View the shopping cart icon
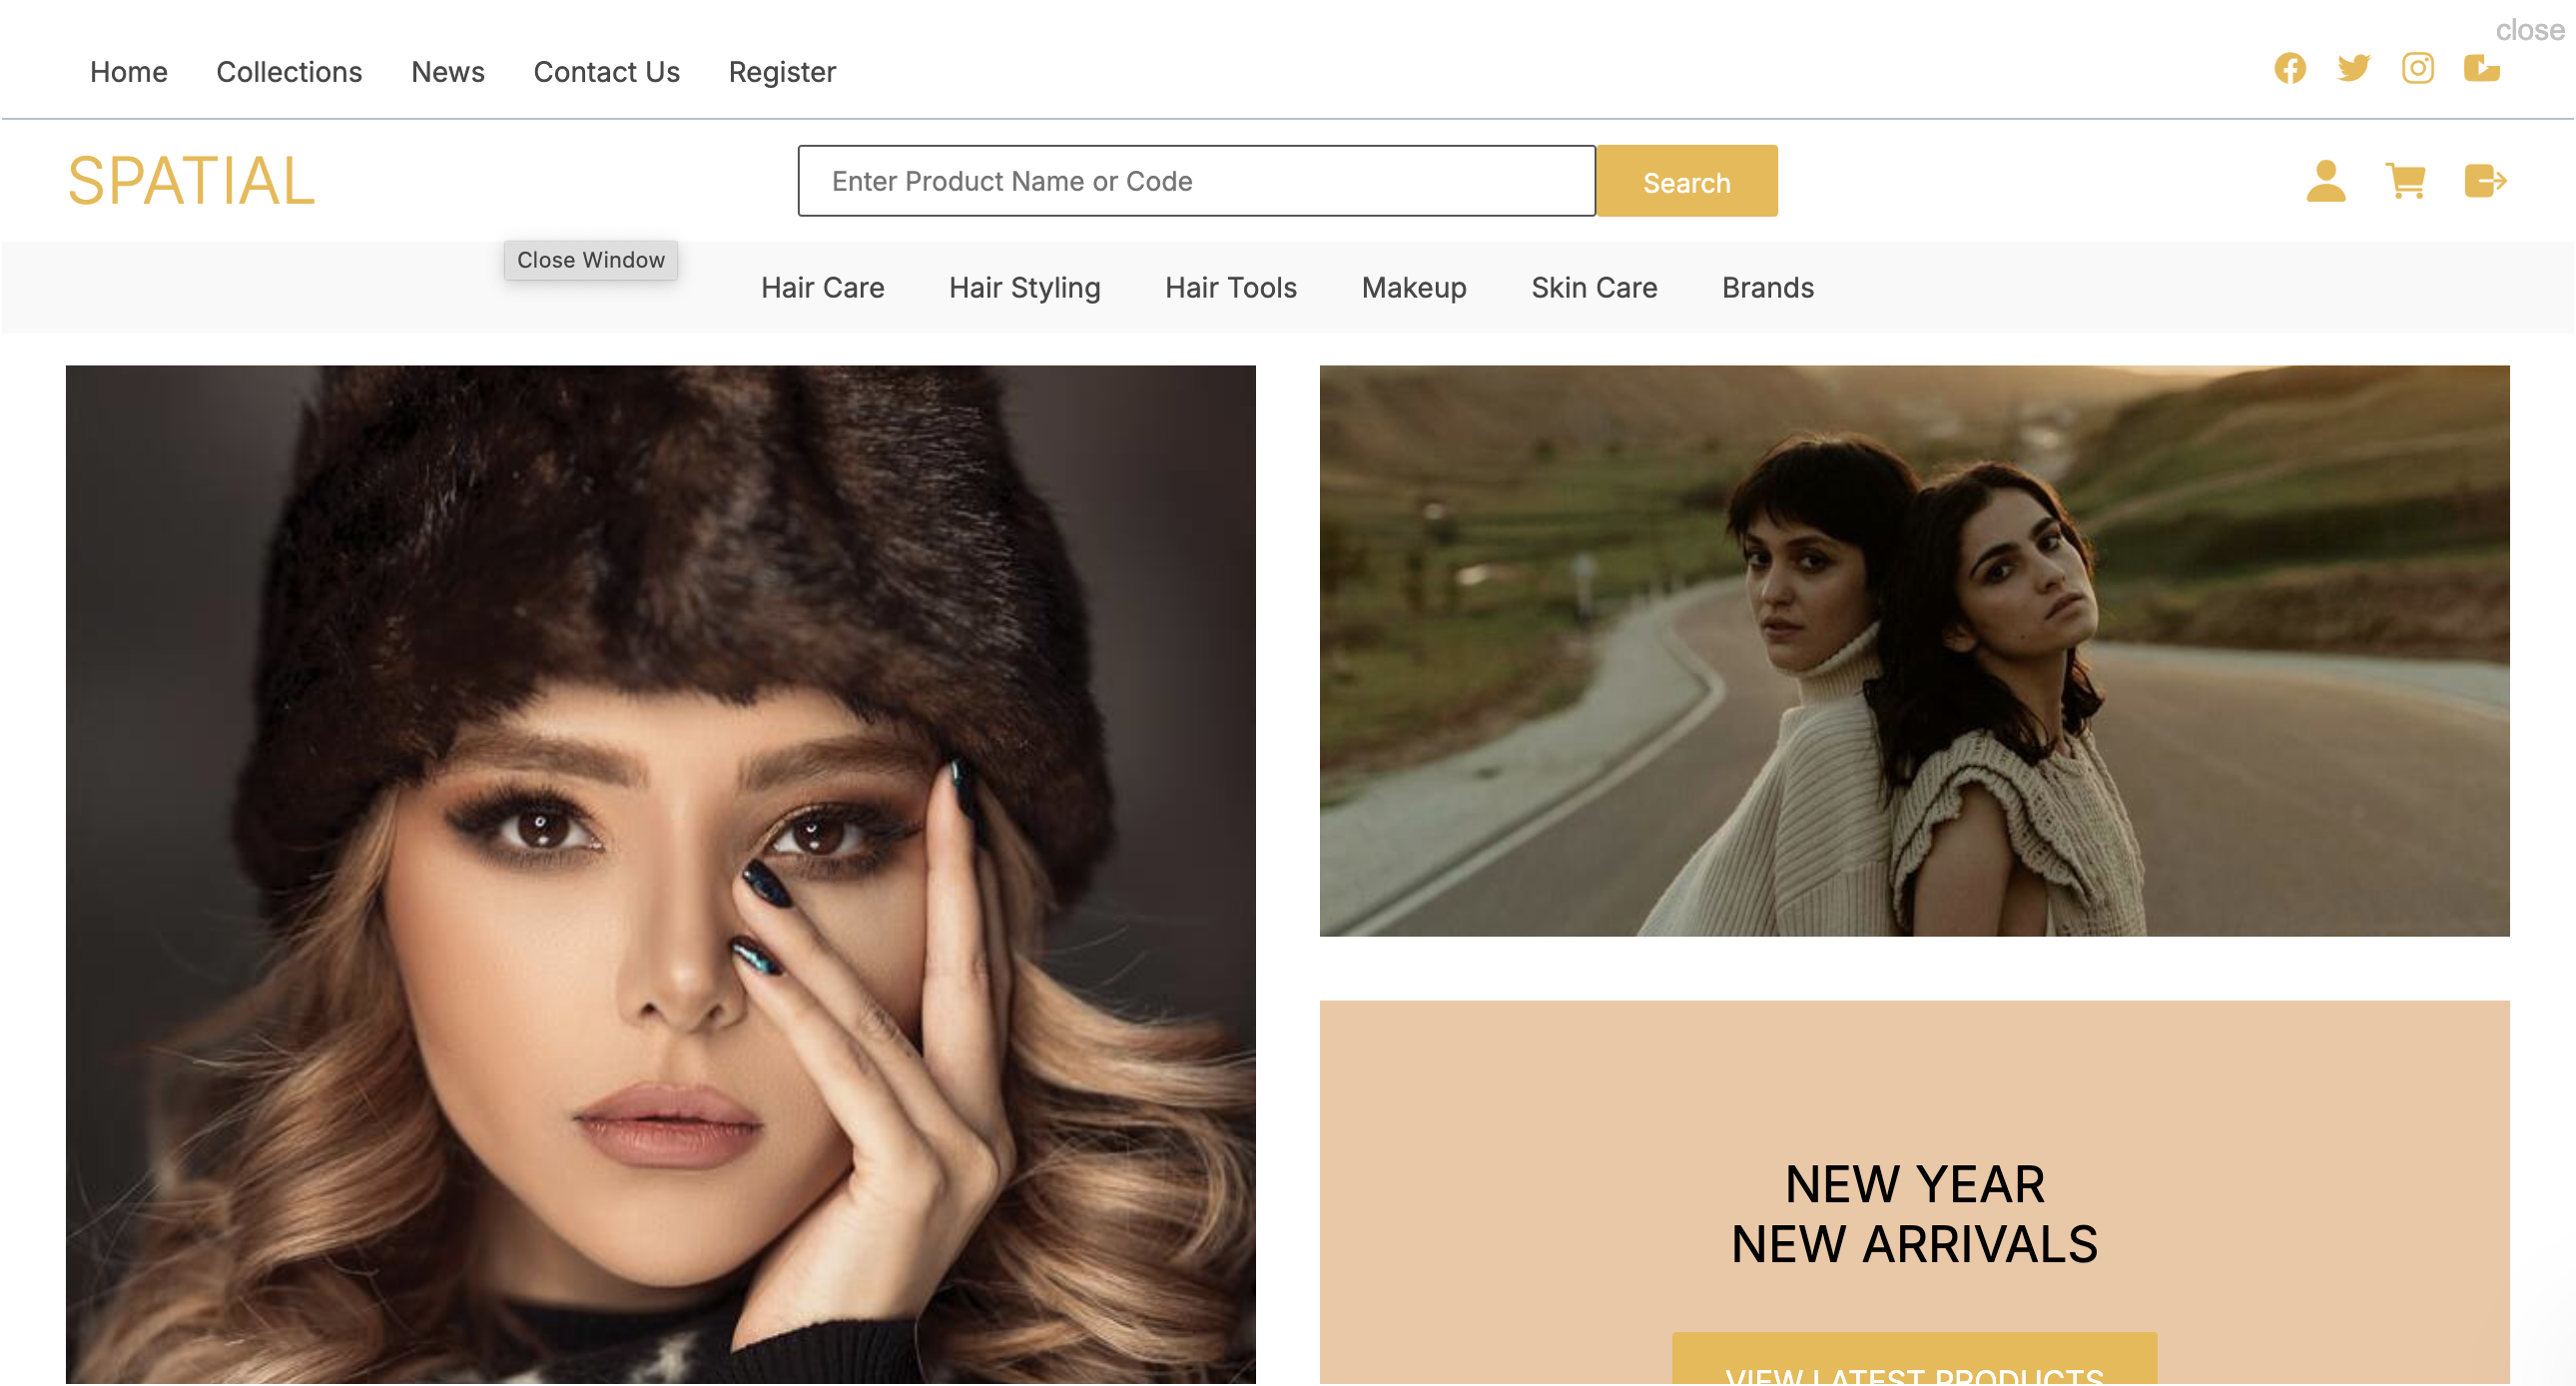 click(2405, 181)
